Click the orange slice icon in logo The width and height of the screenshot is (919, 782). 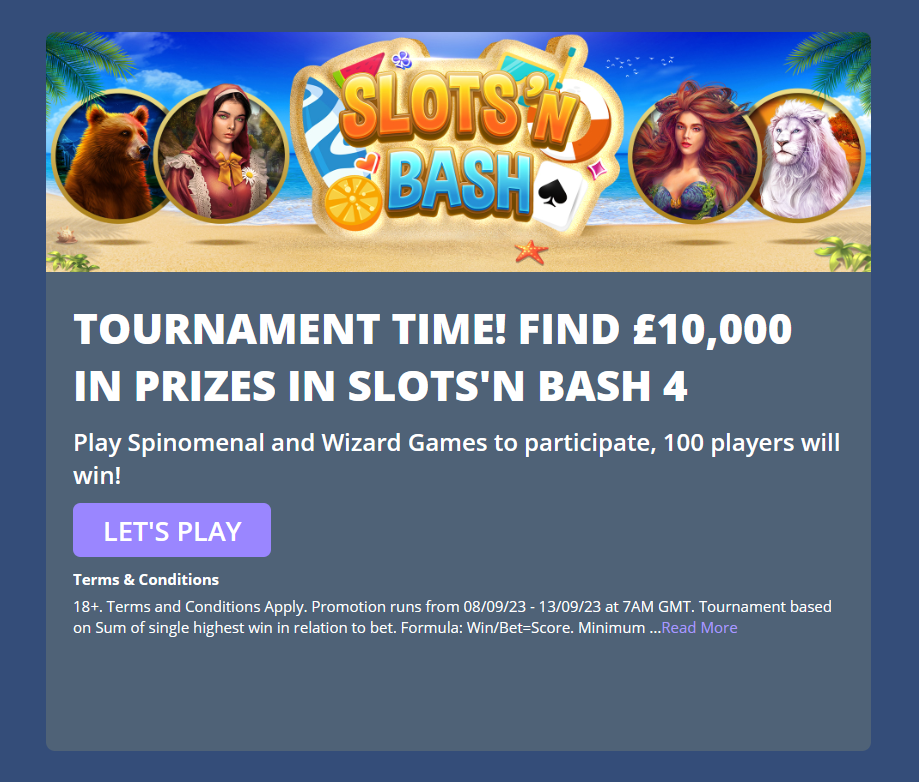(353, 203)
